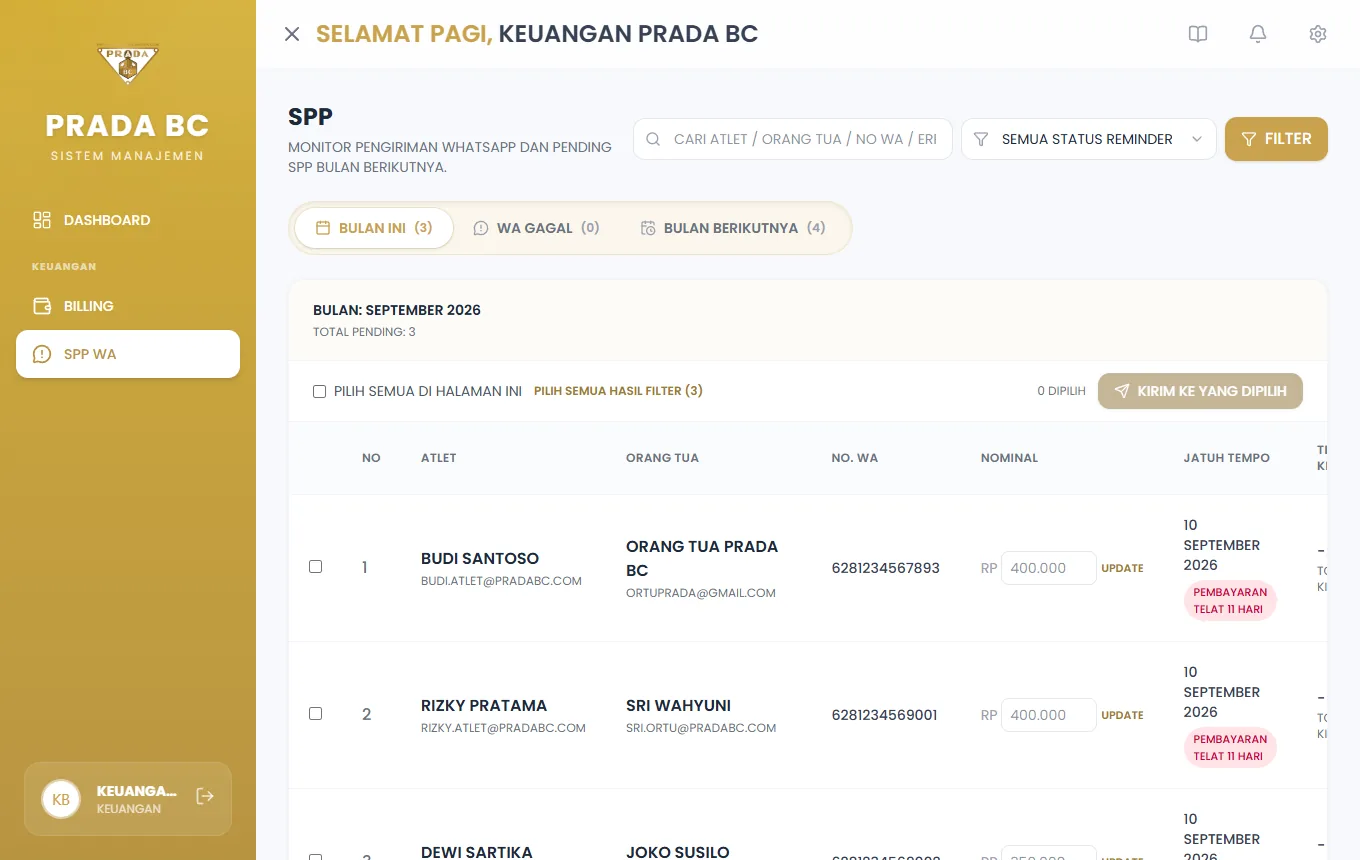Click email ortuprada@gmail.com
This screenshot has width=1360, height=860.
[x=701, y=593]
